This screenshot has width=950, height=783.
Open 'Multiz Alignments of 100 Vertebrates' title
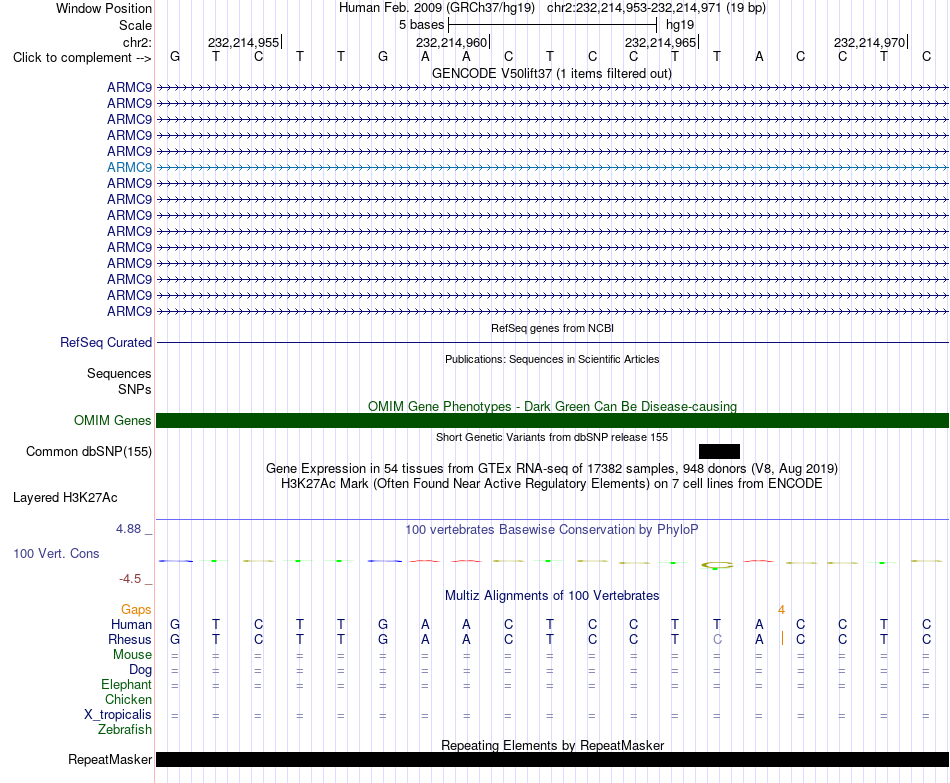(x=552, y=595)
